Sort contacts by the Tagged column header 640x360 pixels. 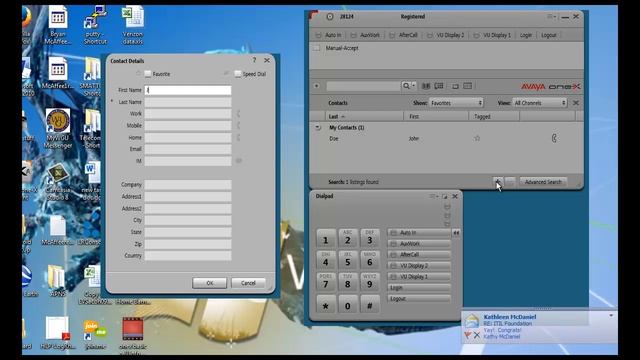[494, 116]
